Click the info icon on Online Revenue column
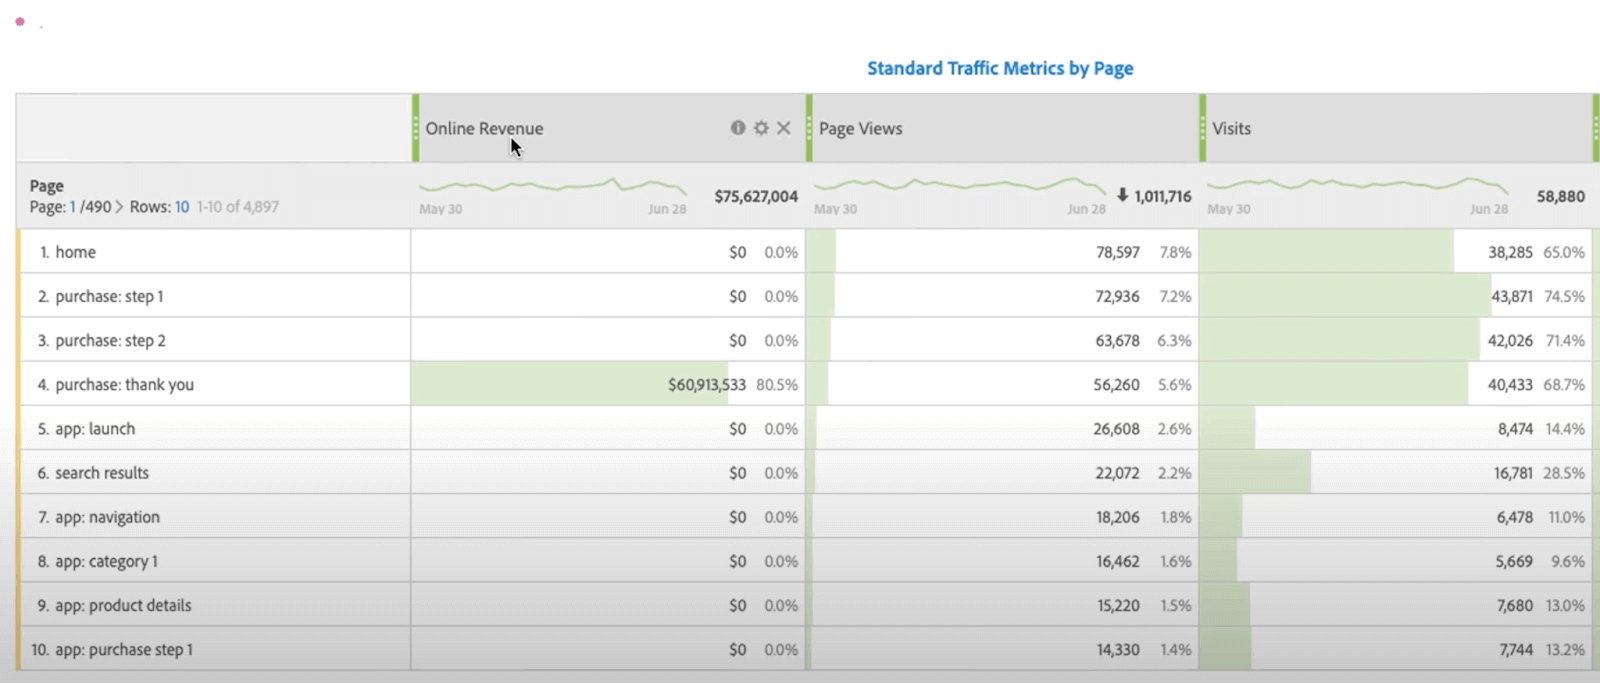The height and width of the screenshot is (683, 1600). (x=738, y=128)
